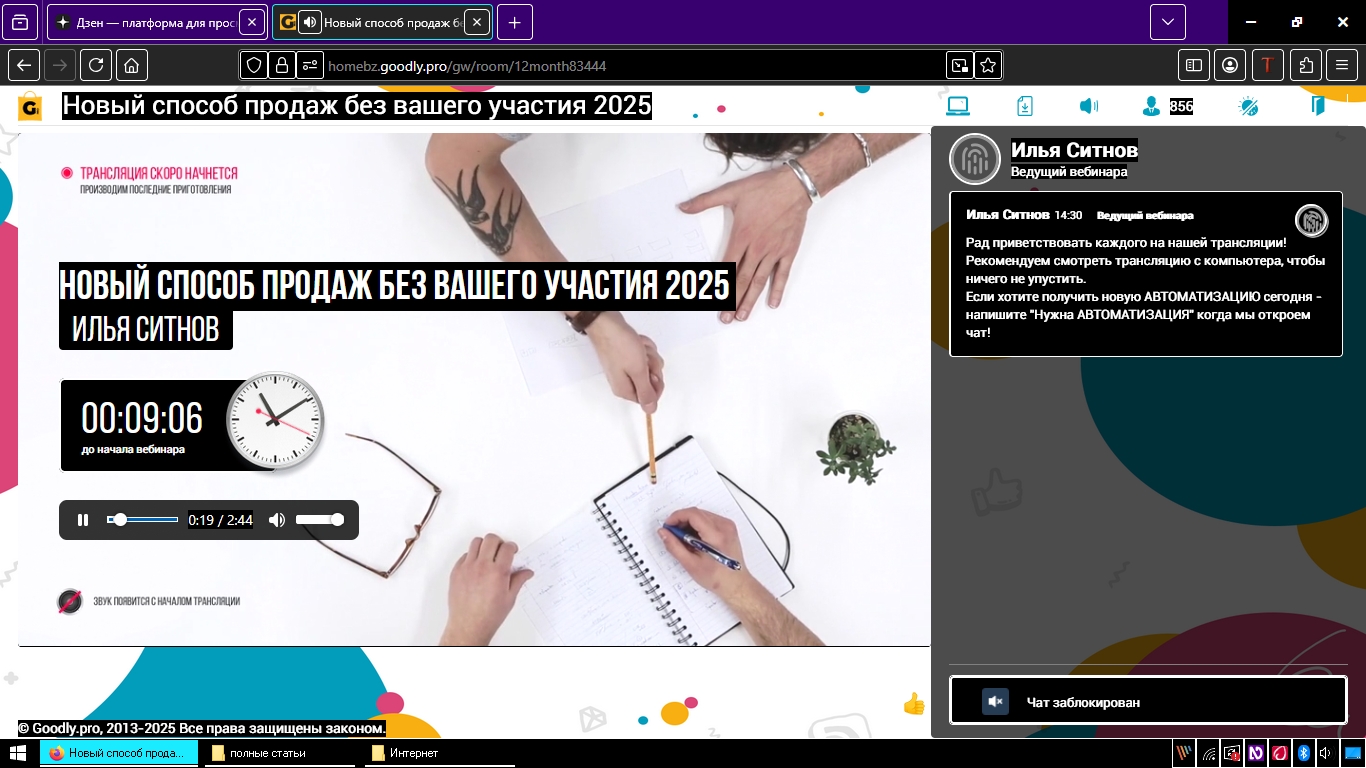This screenshot has height=768, width=1366.
Task: Toggle the day/night theme icon
Action: tap(1248, 106)
